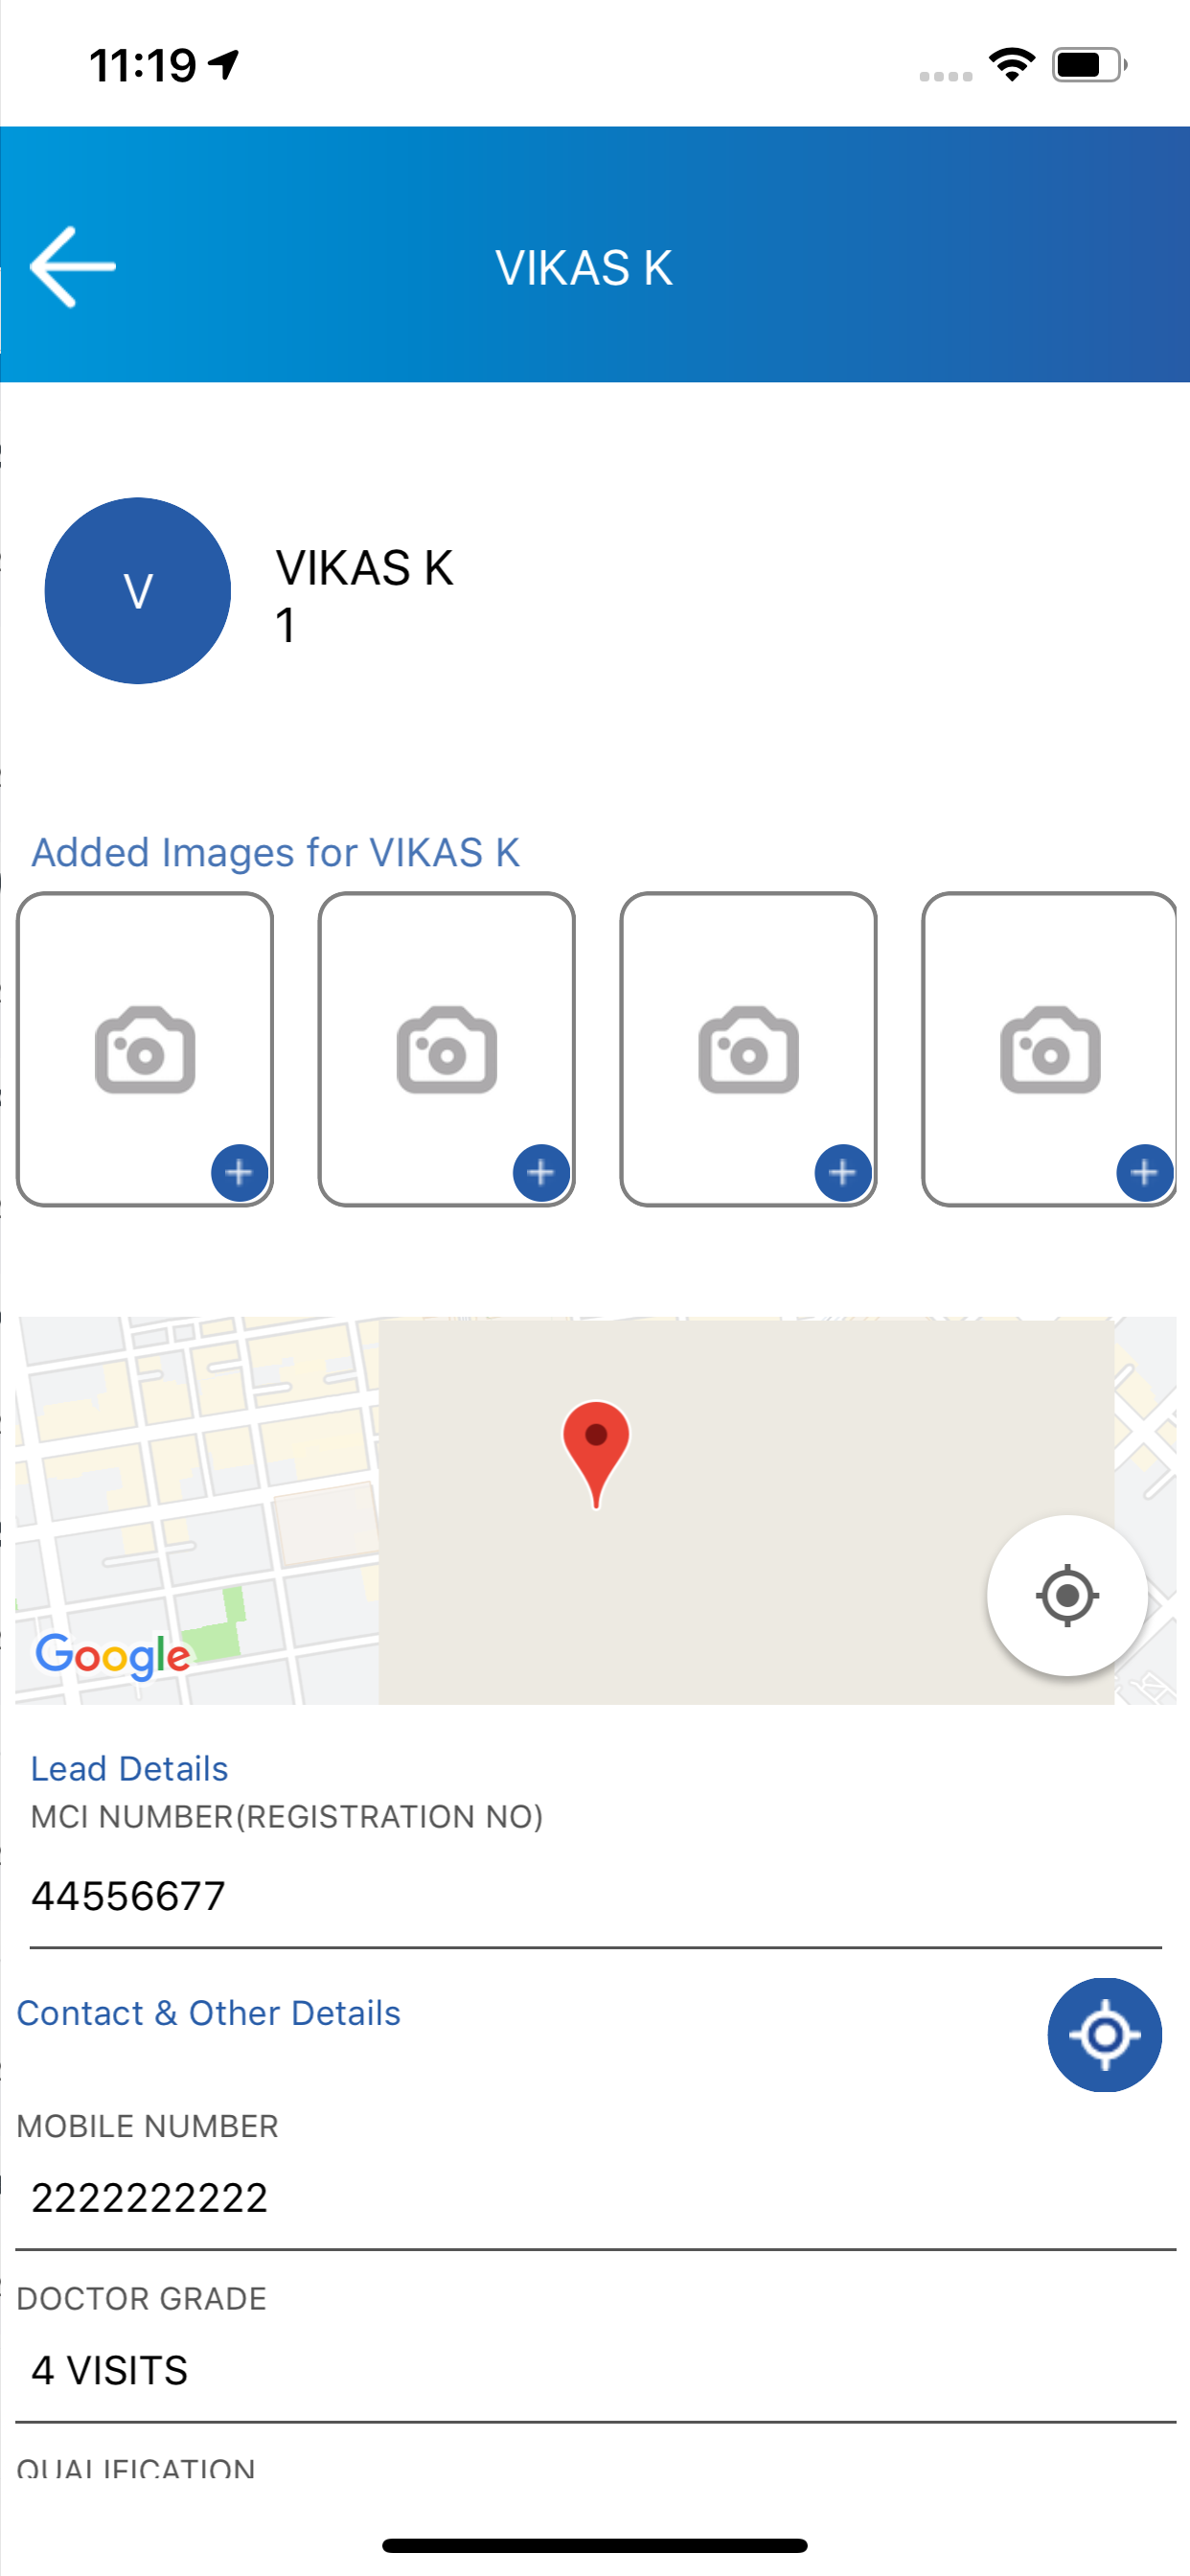This screenshot has height=2576, width=1190.
Task: Tap the plus badge on the second image slot
Action: 541,1172
